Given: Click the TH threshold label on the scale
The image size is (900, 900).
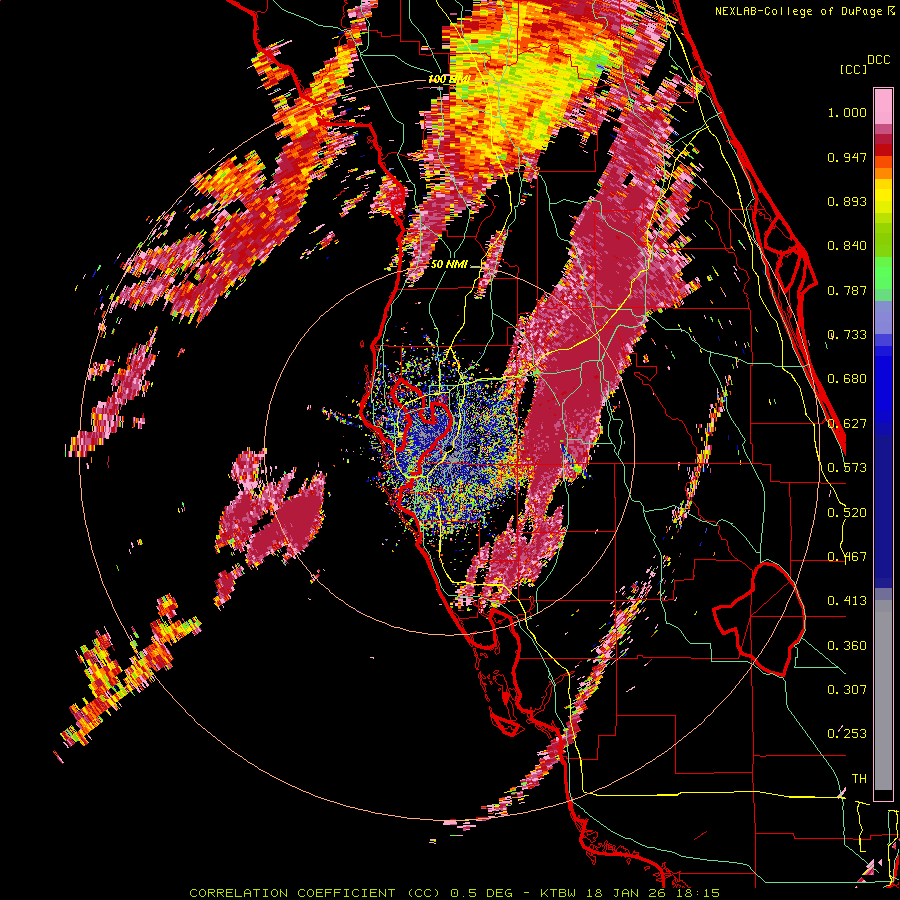Looking at the screenshot, I should 859,779.
